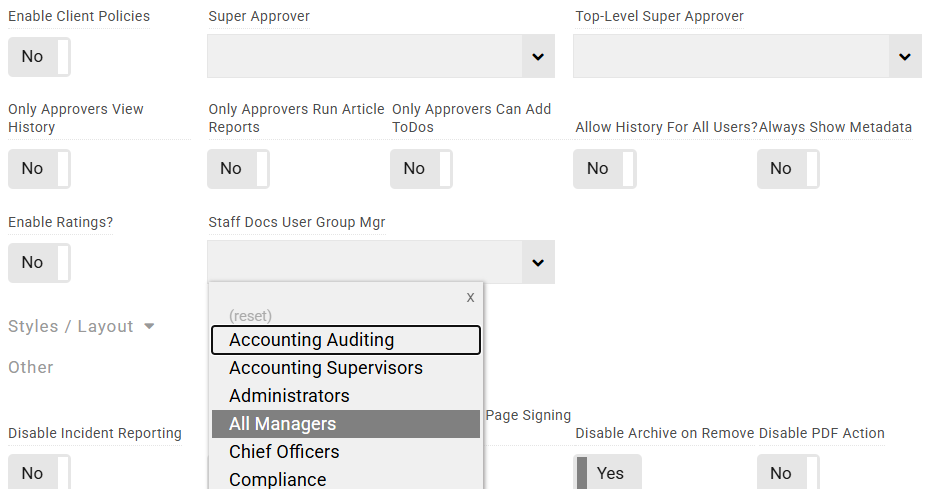Toggle Always Show Metadata switch

click(x=788, y=168)
